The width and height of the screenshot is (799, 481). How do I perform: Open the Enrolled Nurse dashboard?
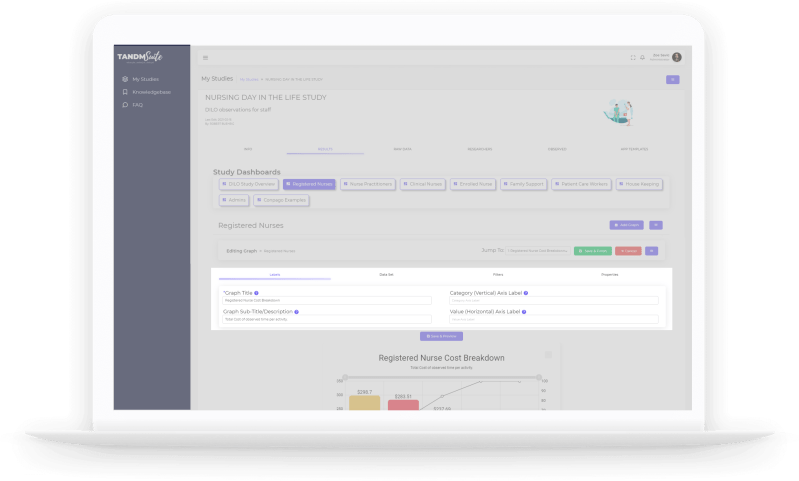(473, 184)
